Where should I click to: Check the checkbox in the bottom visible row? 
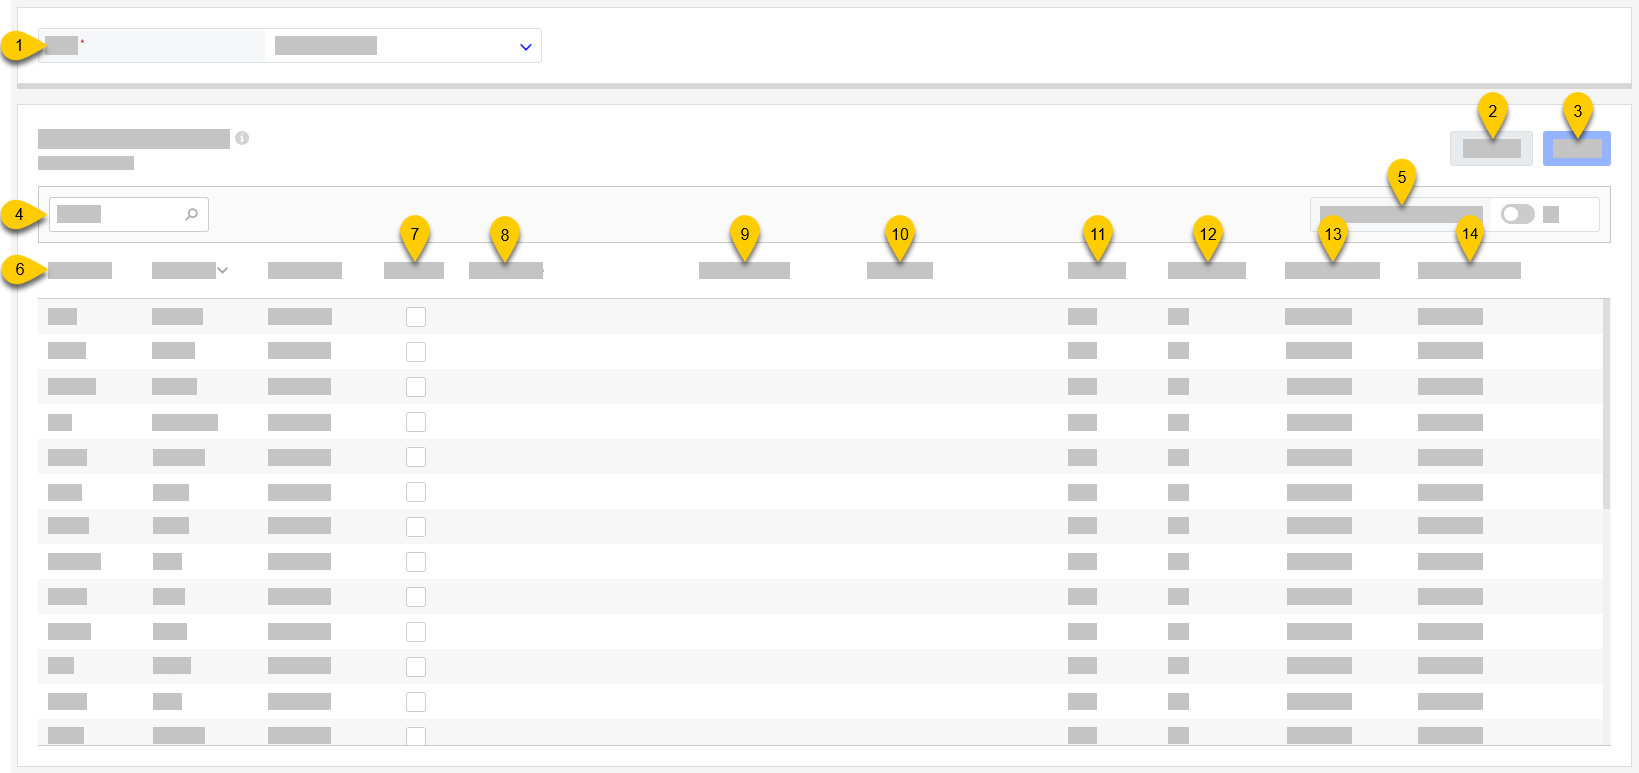[x=416, y=734]
